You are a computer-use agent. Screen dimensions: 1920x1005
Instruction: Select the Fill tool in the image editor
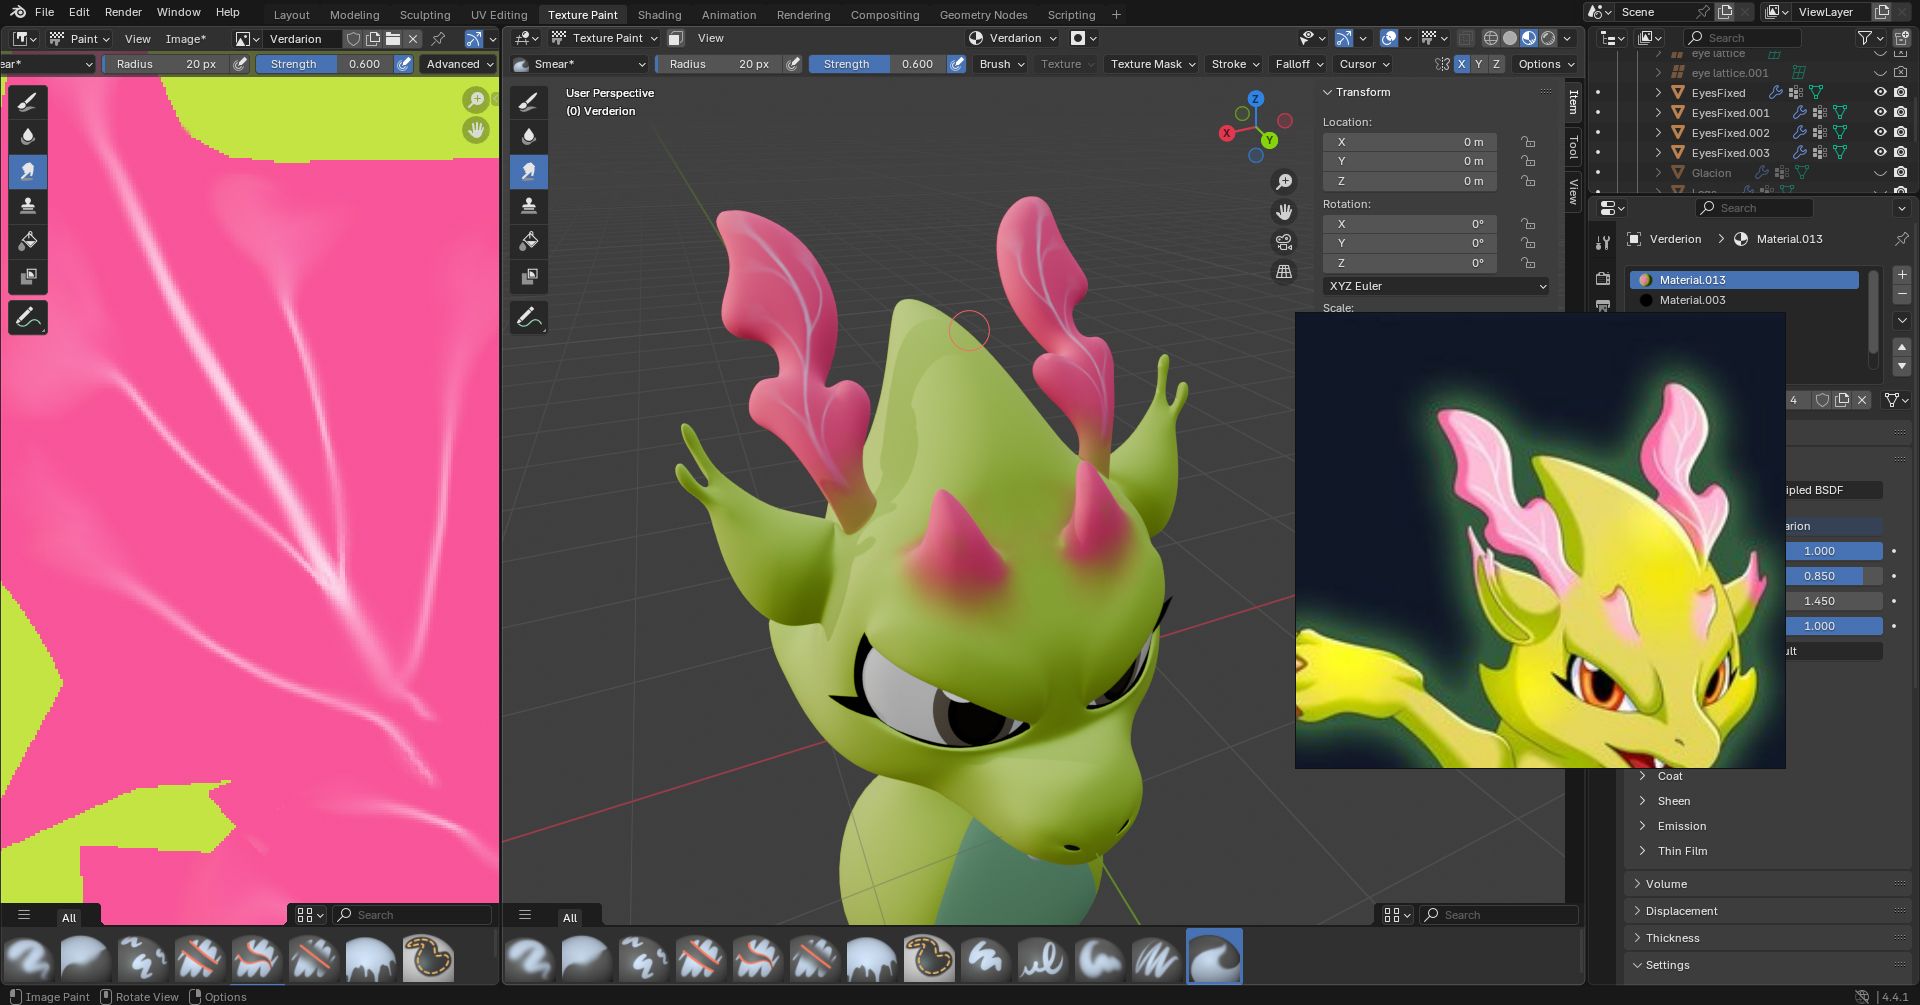[28, 241]
